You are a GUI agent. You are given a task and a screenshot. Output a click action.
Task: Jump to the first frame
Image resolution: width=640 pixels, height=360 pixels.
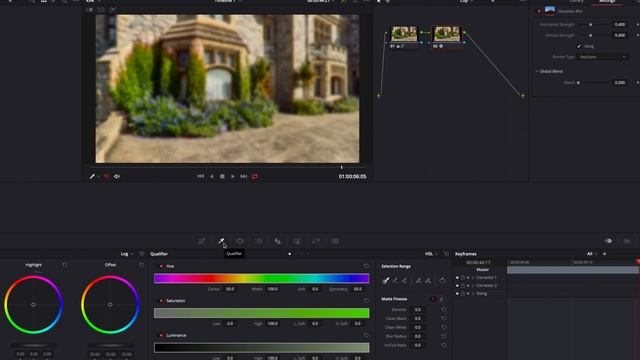pos(200,176)
